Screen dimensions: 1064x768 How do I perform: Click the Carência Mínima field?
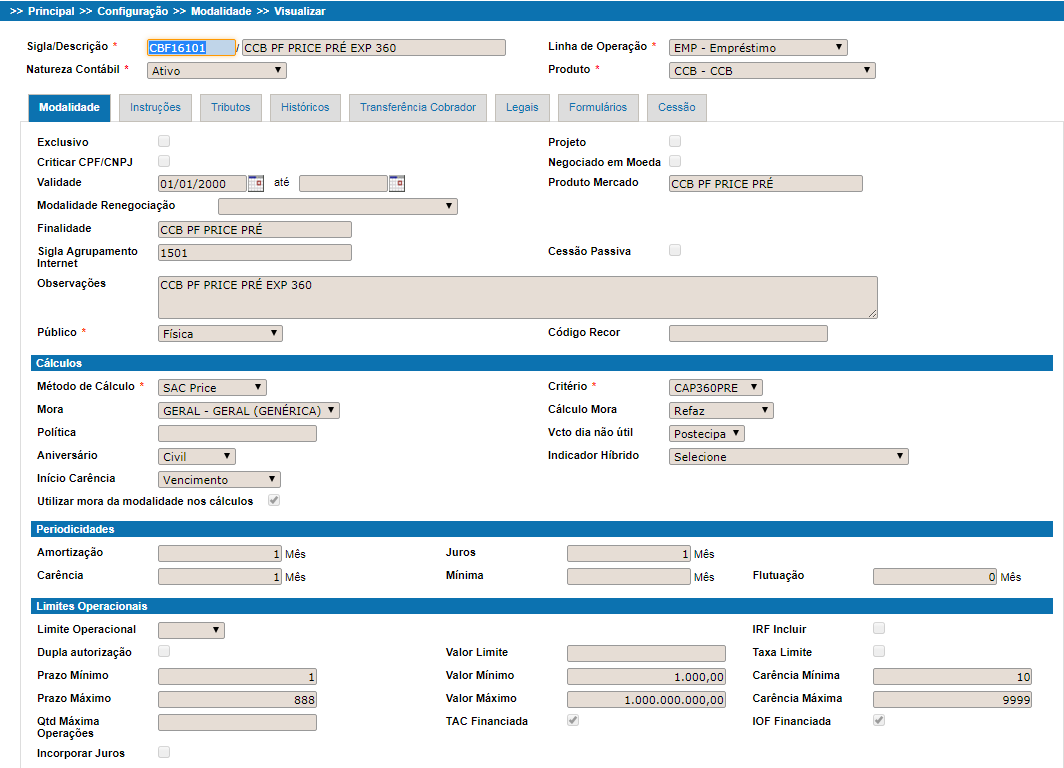click(x=952, y=676)
